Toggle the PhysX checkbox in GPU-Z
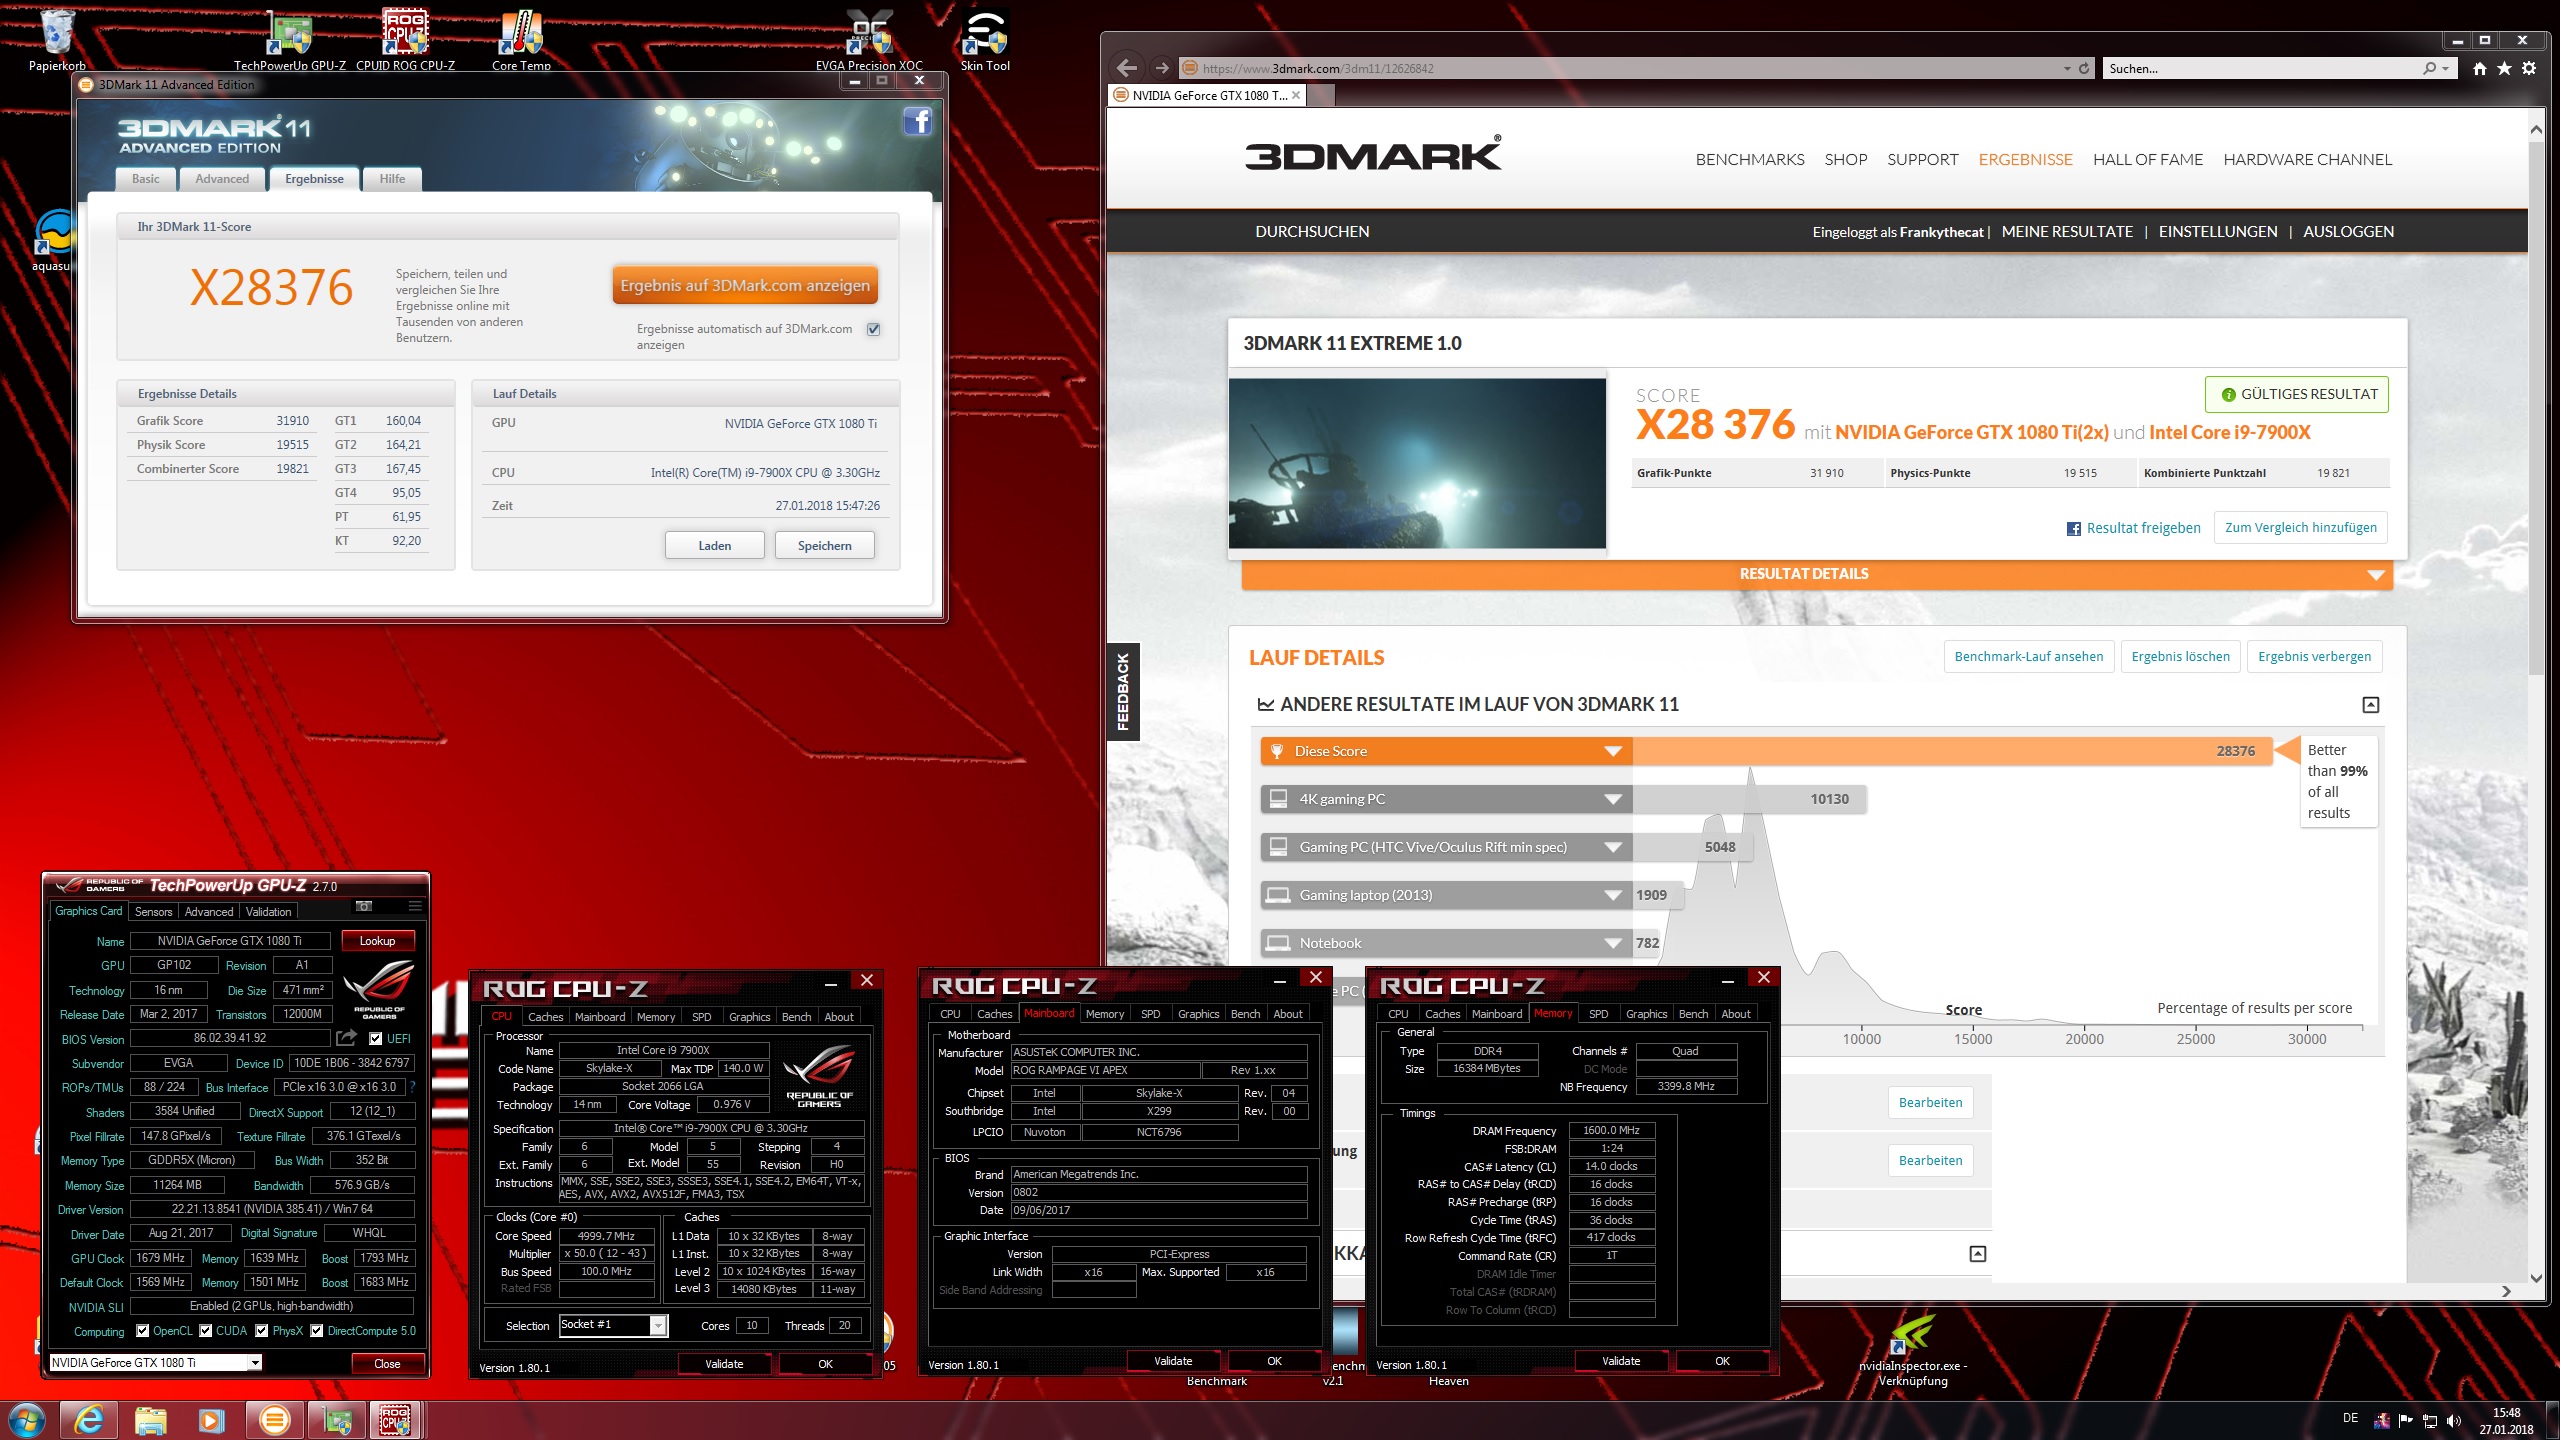Image resolution: width=2560 pixels, height=1440 pixels. pyautogui.click(x=261, y=1330)
